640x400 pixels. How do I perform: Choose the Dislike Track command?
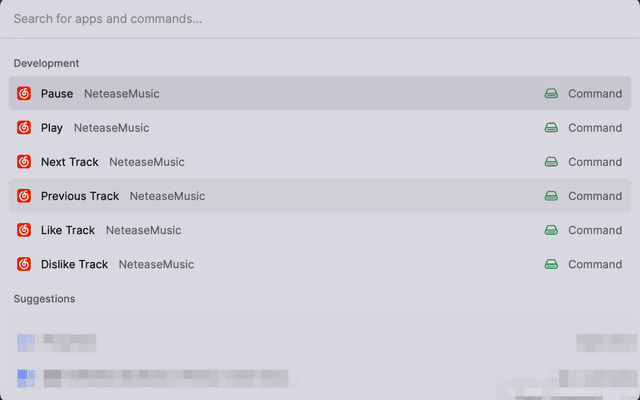(x=74, y=264)
